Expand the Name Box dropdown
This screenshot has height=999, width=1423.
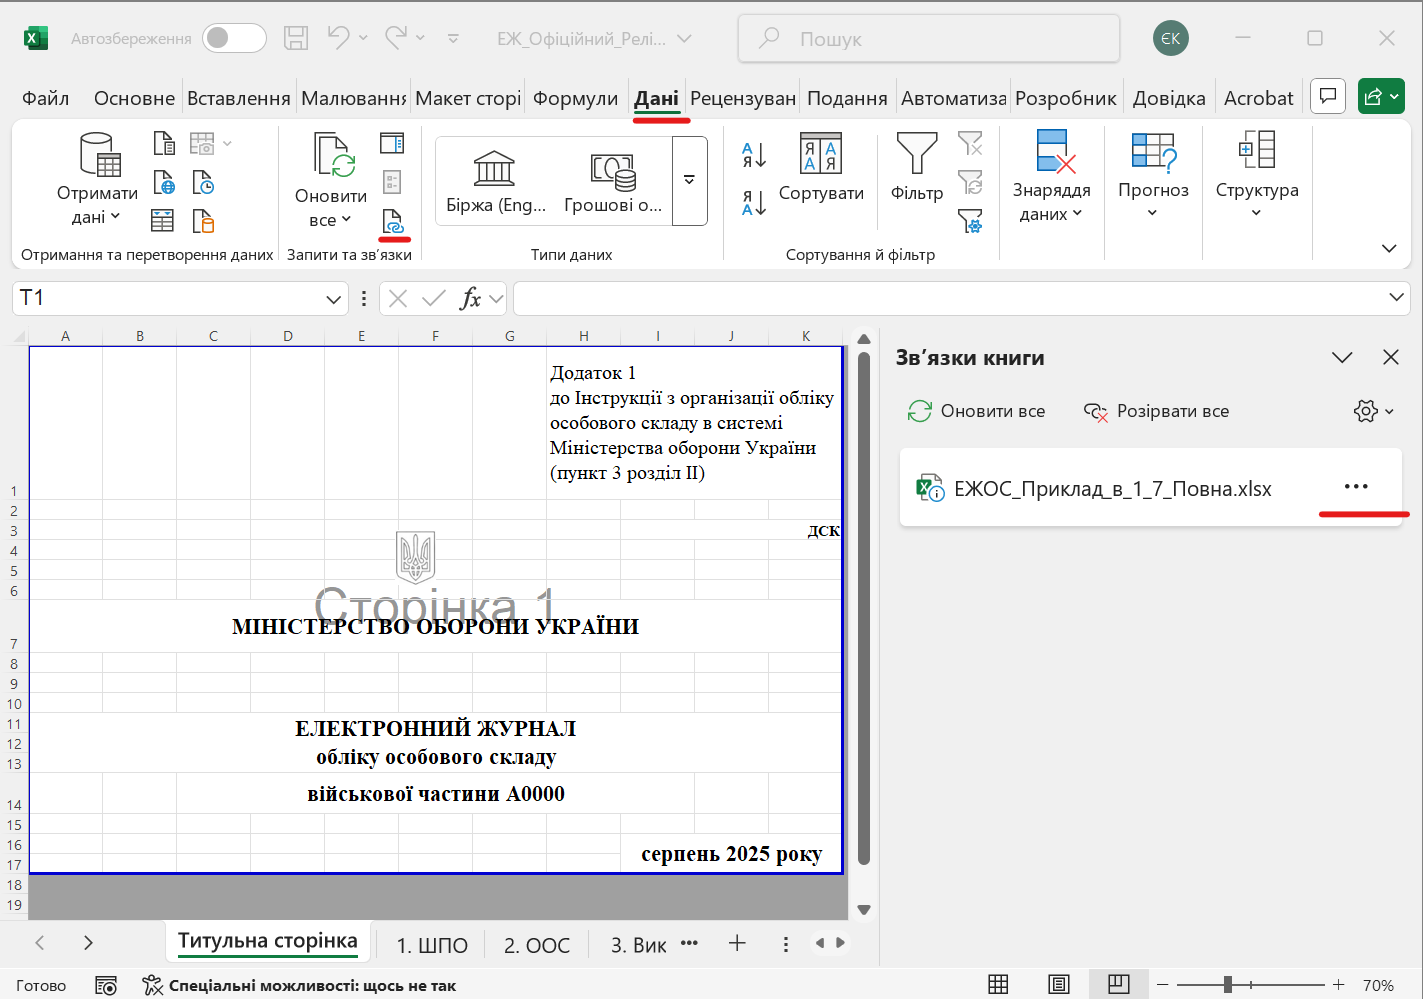[x=333, y=299]
